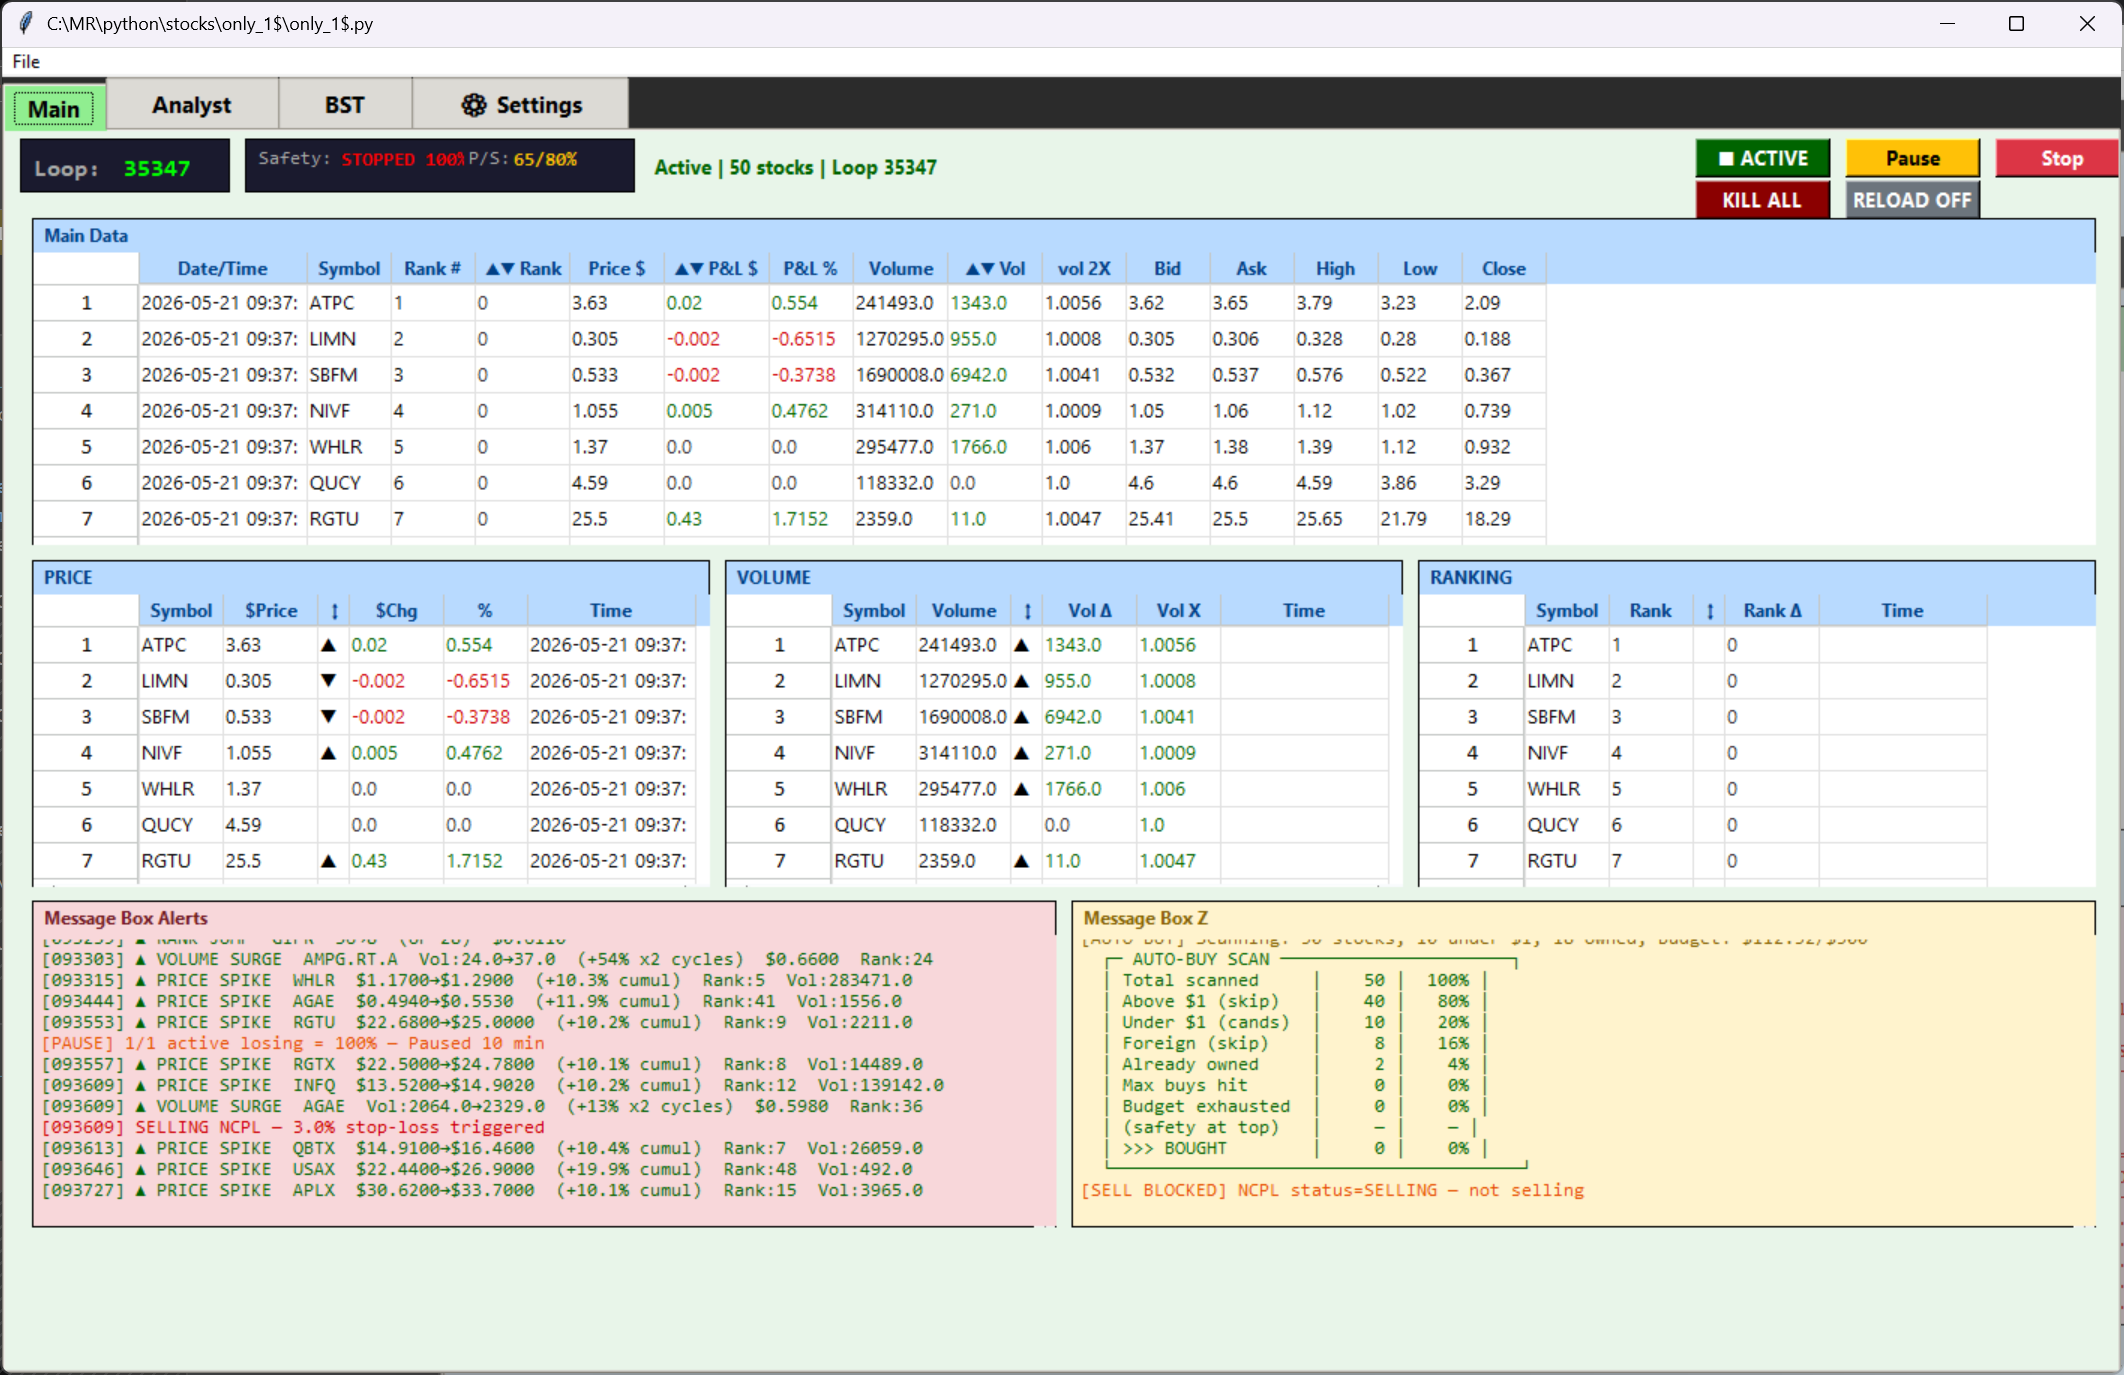This screenshot has height=1375, width=2124.
Task: Open the File menu
Action: tap(26, 62)
